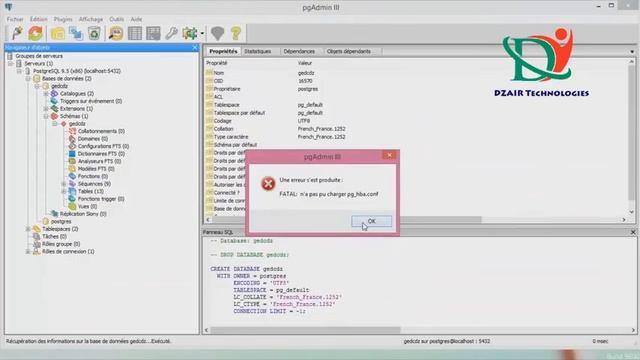Switch to the Objets dépendants tab

349,51
